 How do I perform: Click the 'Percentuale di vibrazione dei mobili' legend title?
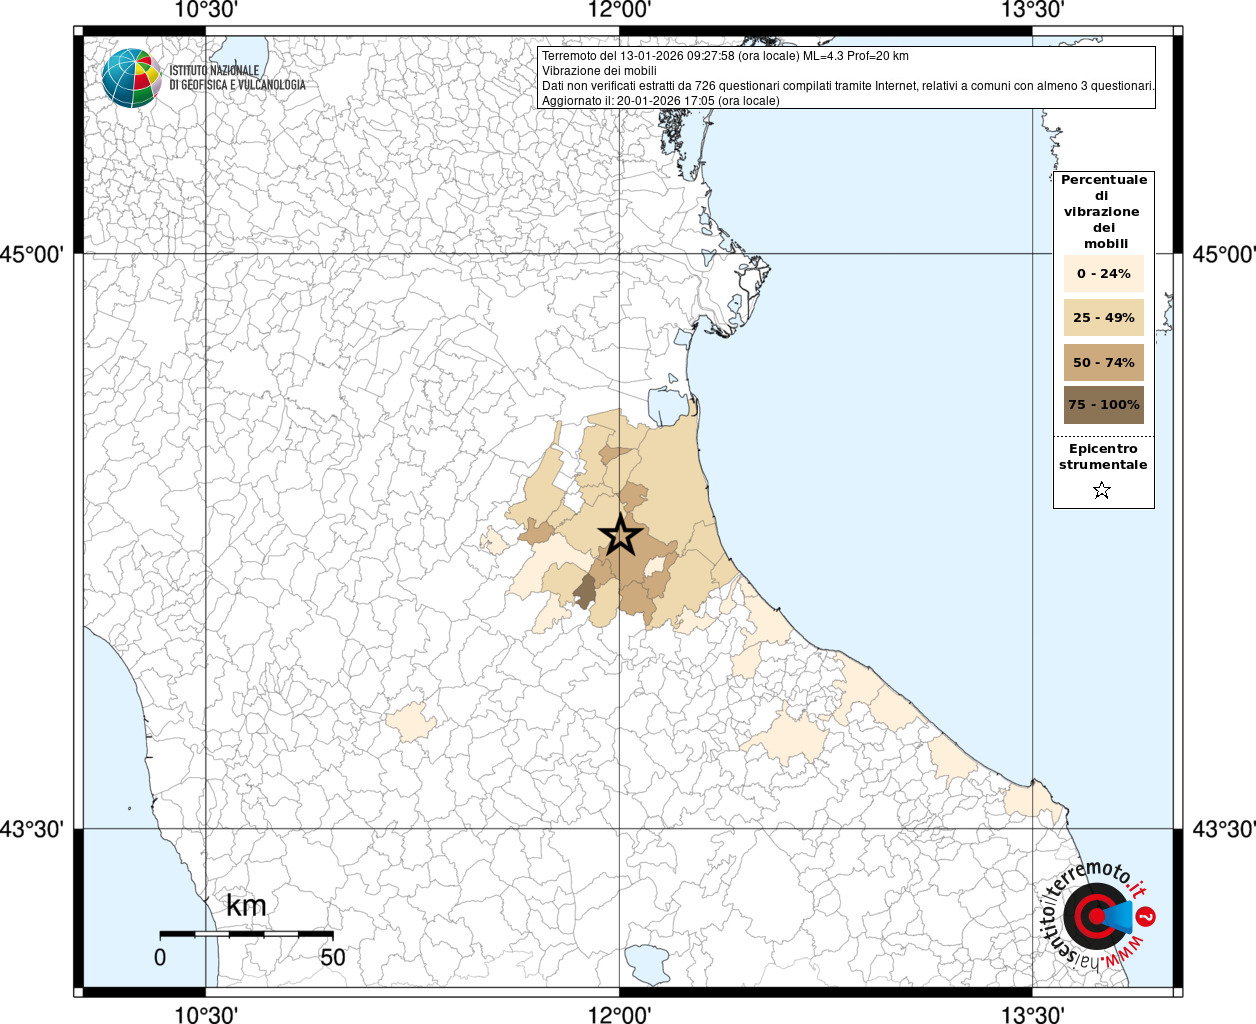pyautogui.click(x=1103, y=211)
